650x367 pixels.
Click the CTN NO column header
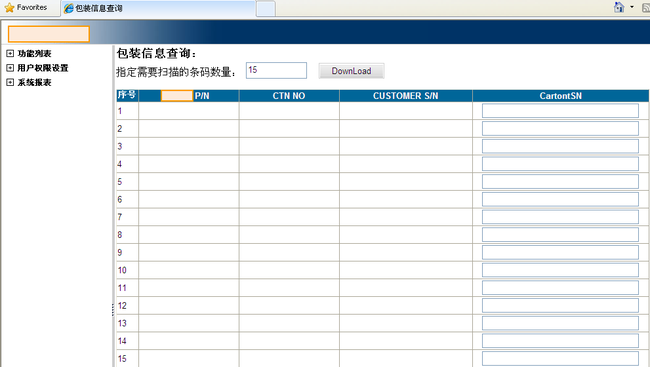[x=289, y=96]
